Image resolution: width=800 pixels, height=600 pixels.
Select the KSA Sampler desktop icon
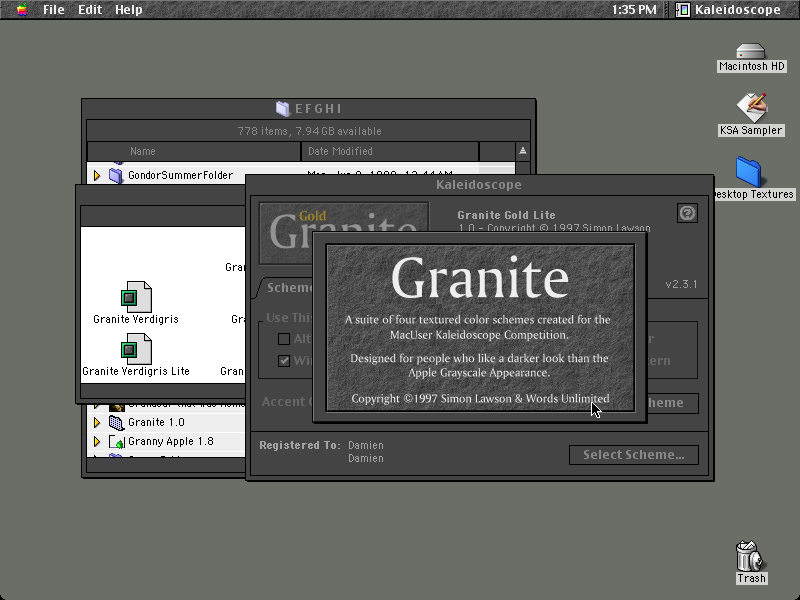(751, 108)
